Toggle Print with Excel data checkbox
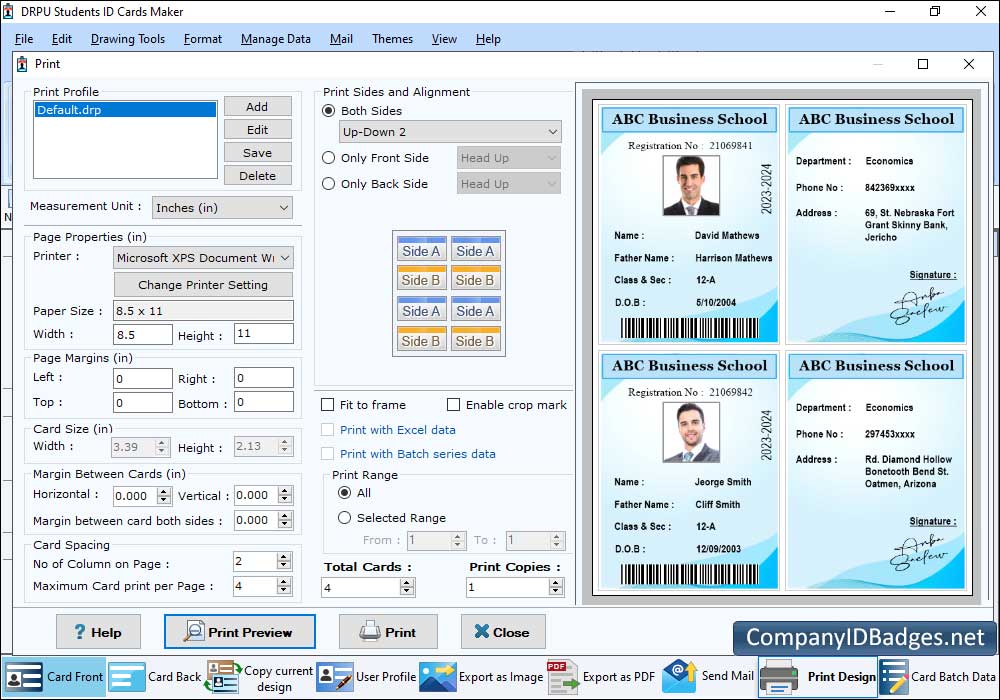This screenshot has width=1000, height=700. coord(327,430)
